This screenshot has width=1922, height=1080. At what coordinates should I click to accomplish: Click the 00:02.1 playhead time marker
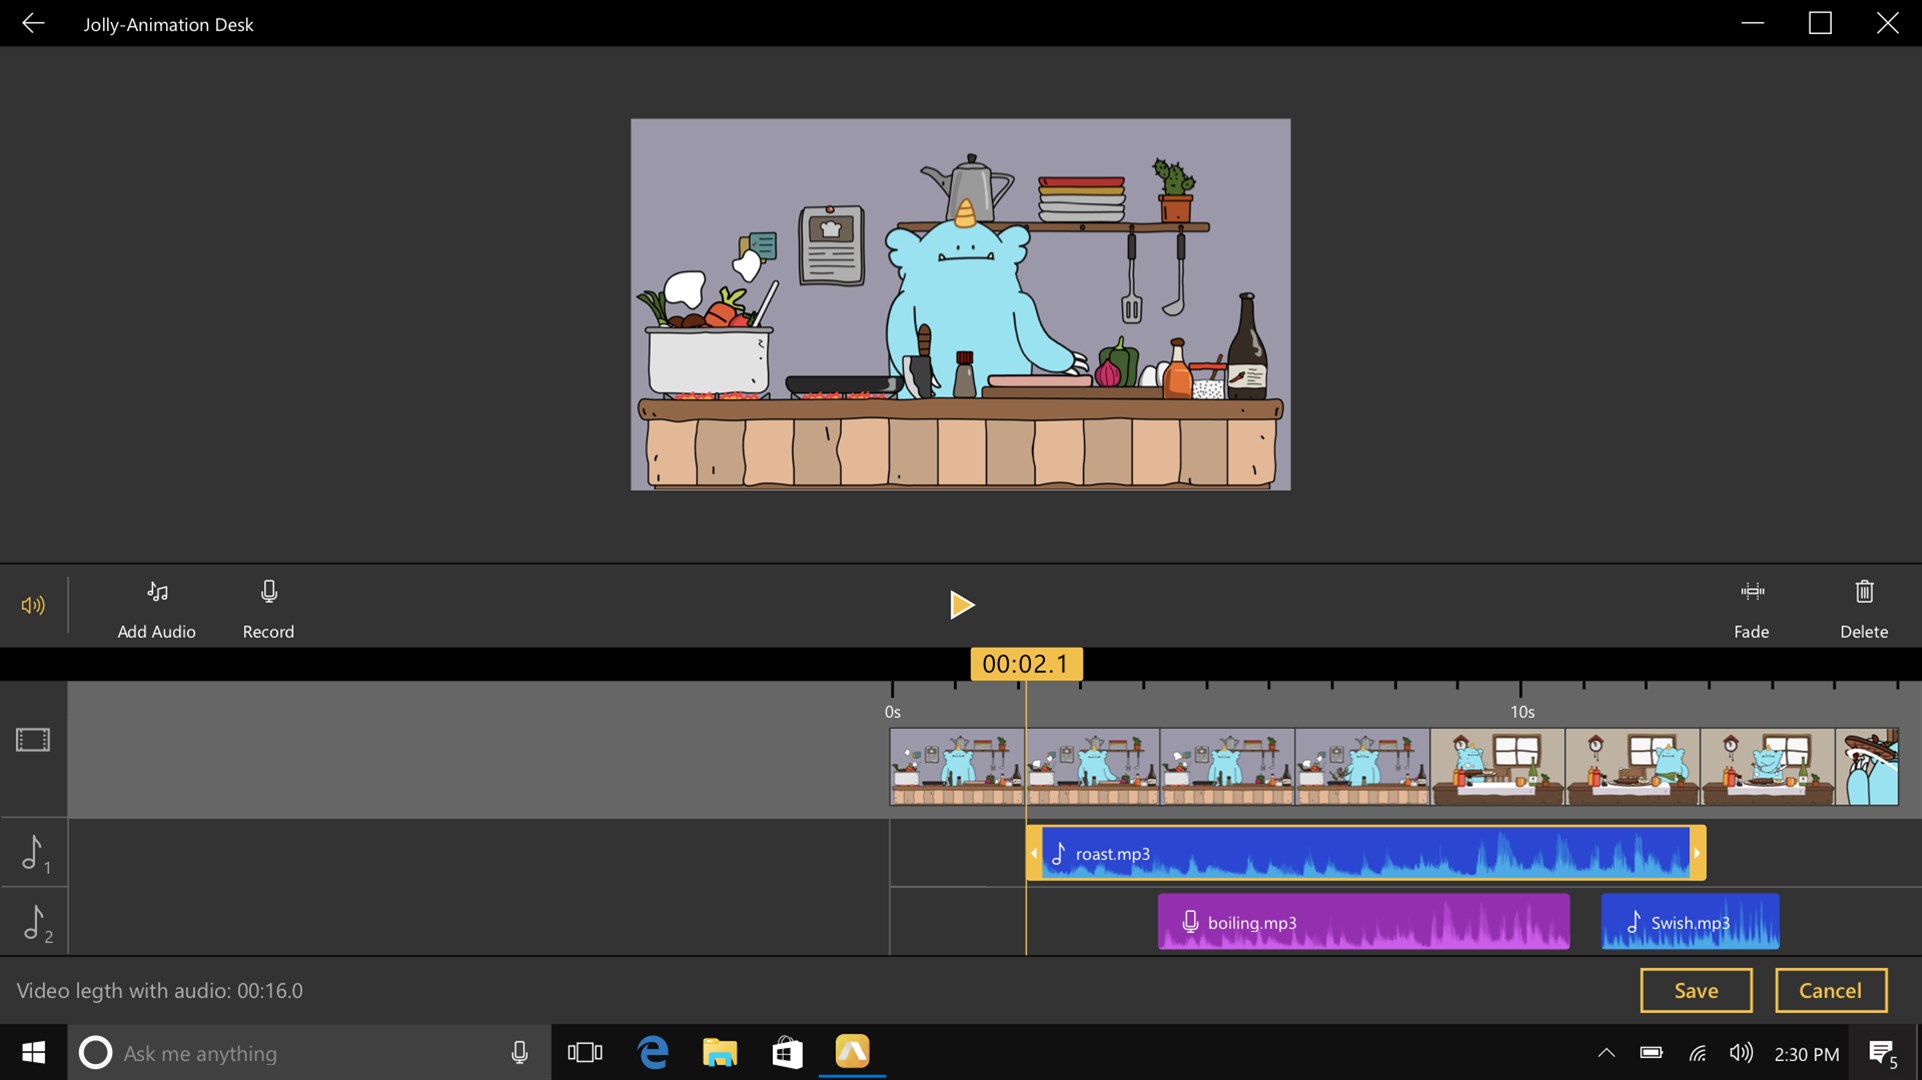[x=1026, y=662]
